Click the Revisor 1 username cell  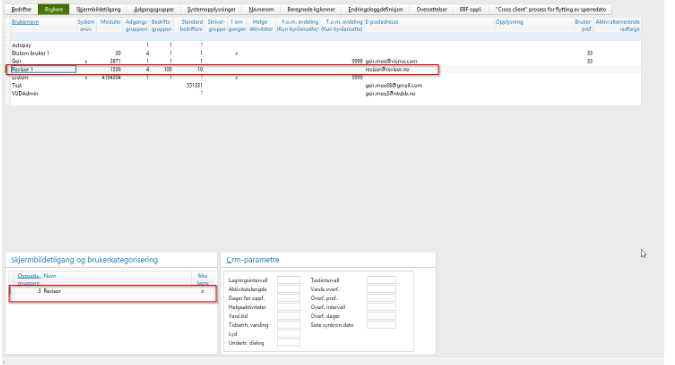tap(43, 69)
